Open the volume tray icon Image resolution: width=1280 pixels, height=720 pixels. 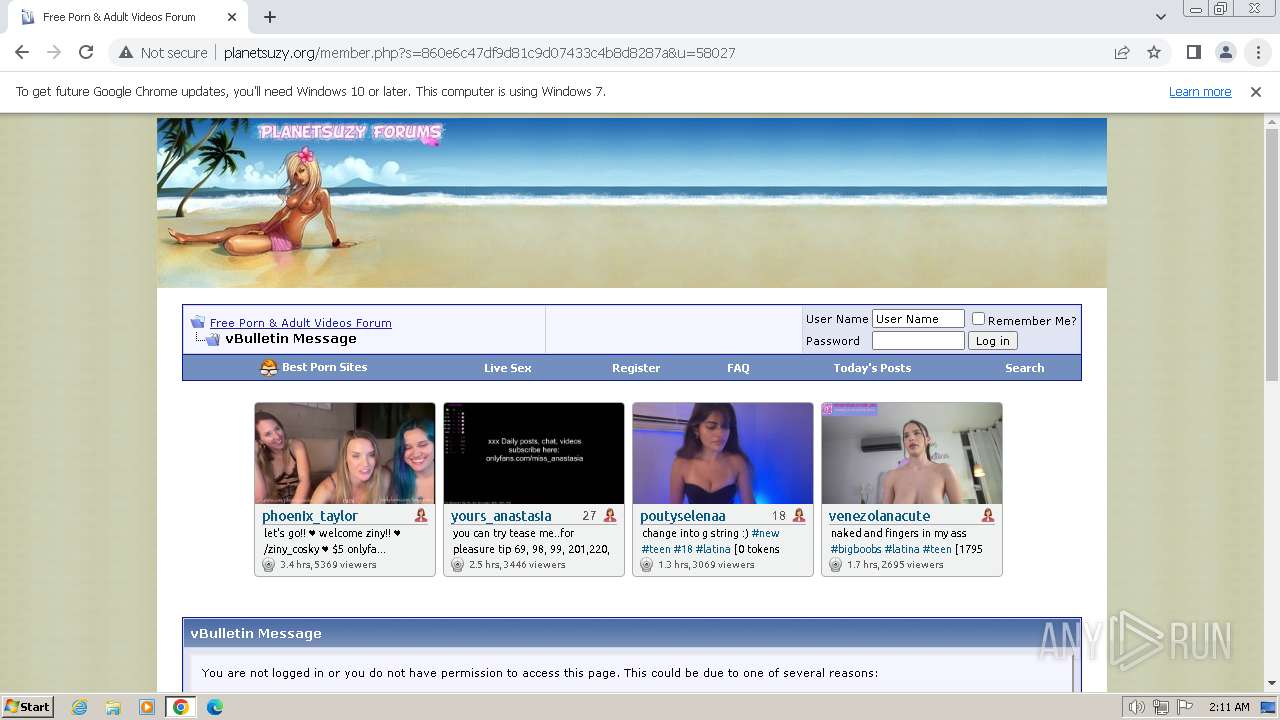coord(1137,707)
